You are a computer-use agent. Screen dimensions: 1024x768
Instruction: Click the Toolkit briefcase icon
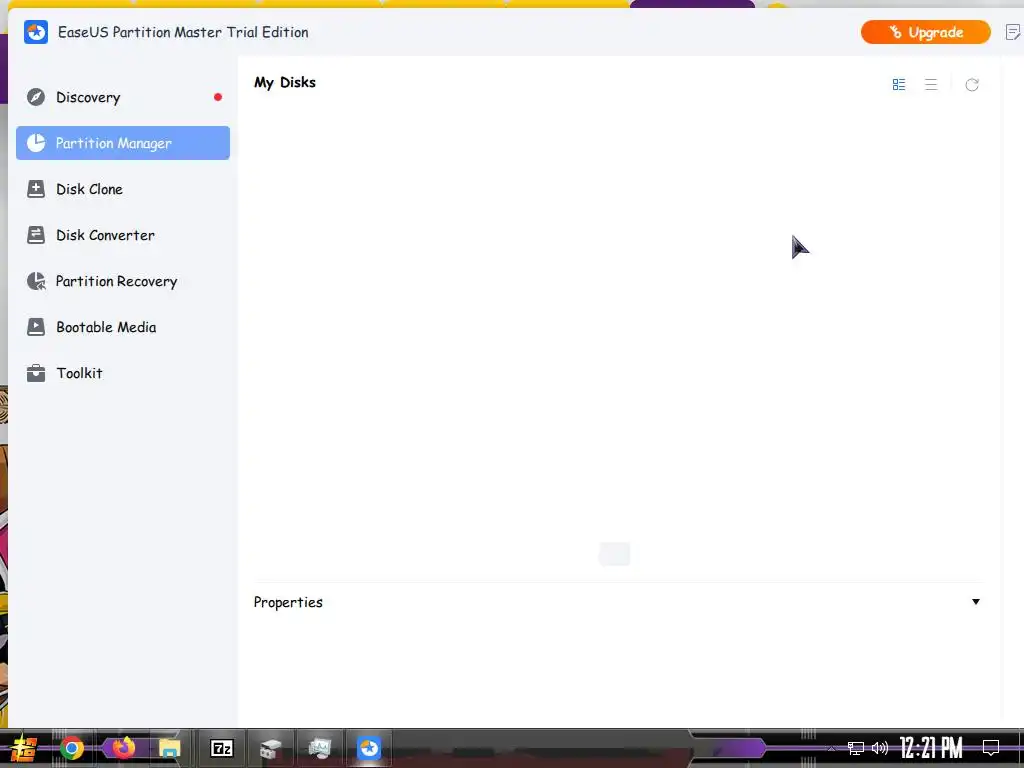pos(36,374)
